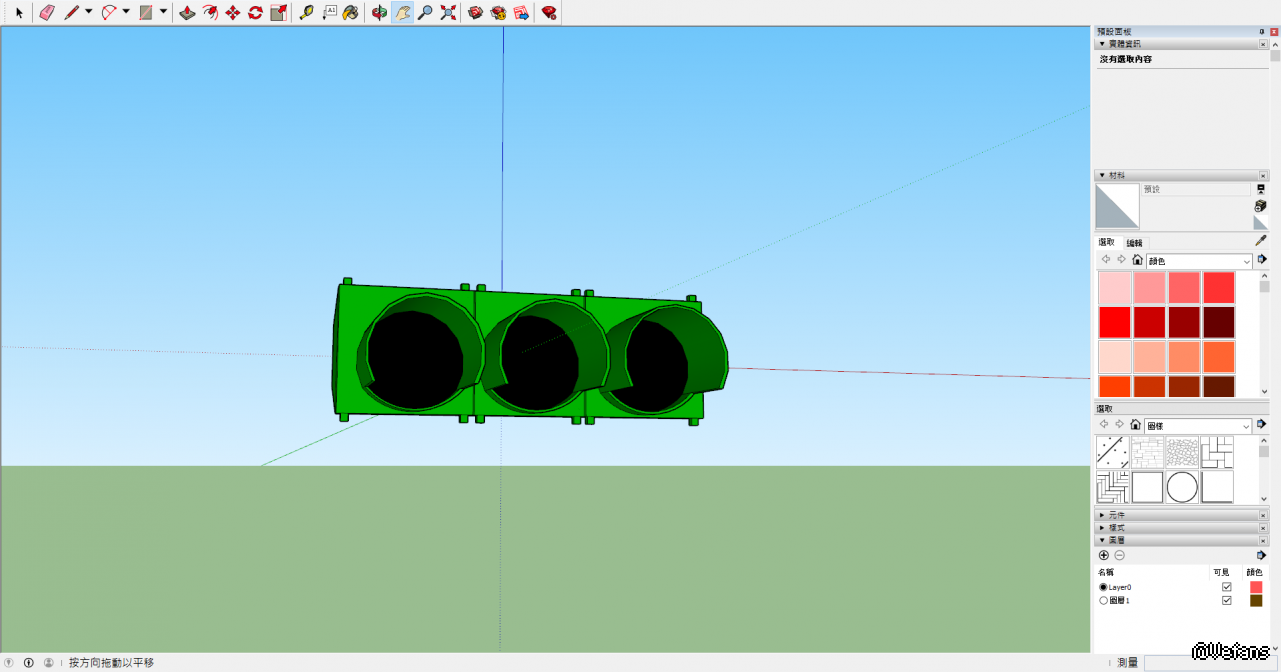Select the Eraser tool
Screen dimensions: 1281x672
click(x=46, y=13)
